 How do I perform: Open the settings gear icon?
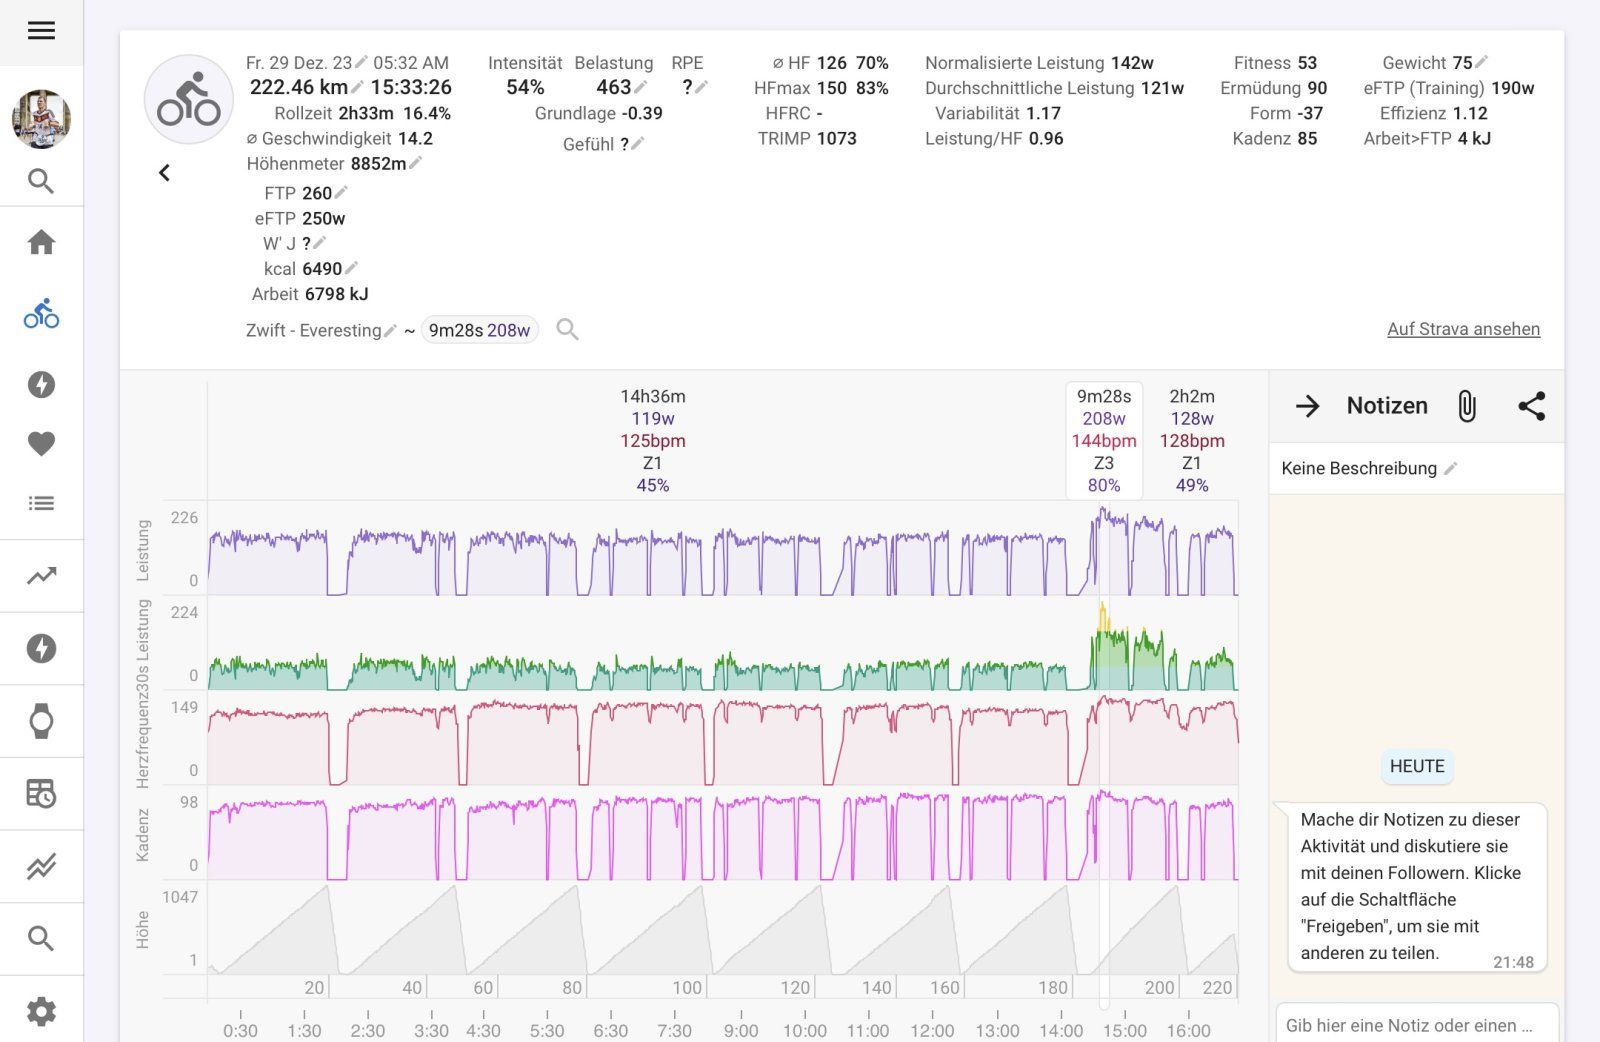[x=41, y=1011]
